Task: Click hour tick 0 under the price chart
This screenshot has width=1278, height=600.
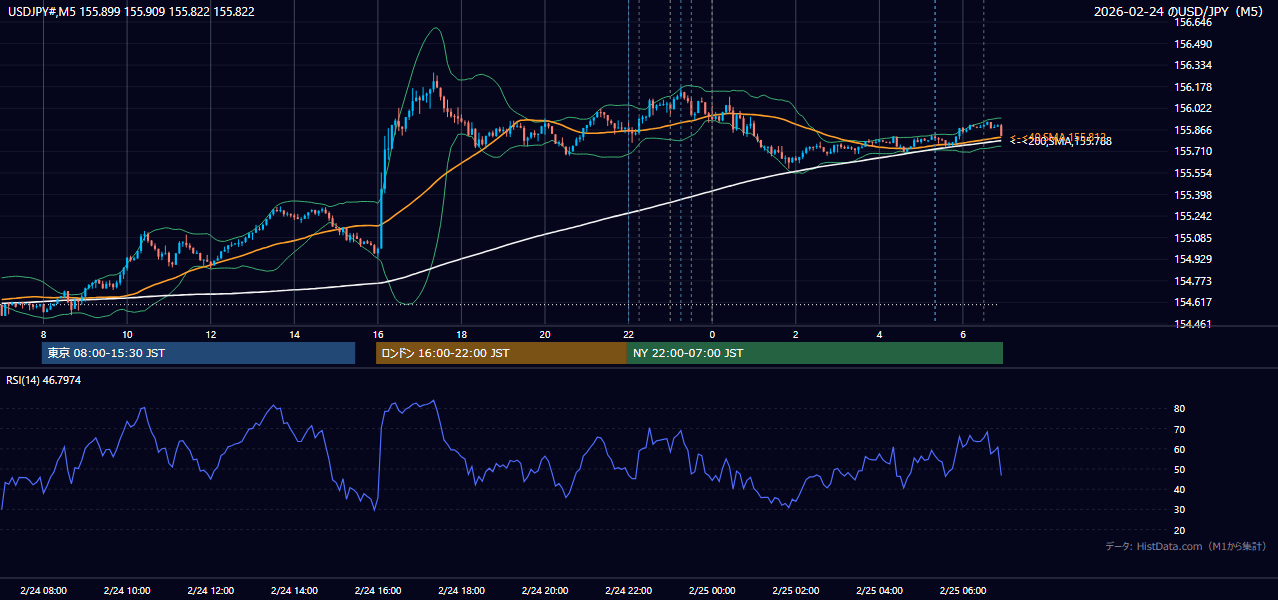Action: point(712,334)
